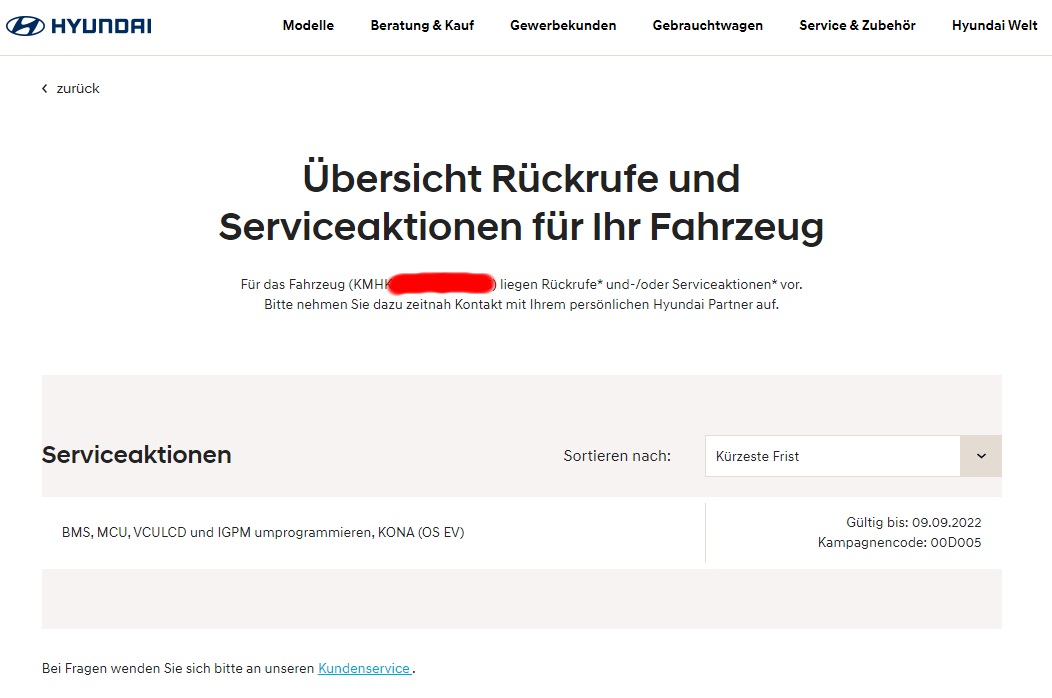Click the Sortieren nach label
Viewport: 1052px width, 698px height.
tap(617, 456)
